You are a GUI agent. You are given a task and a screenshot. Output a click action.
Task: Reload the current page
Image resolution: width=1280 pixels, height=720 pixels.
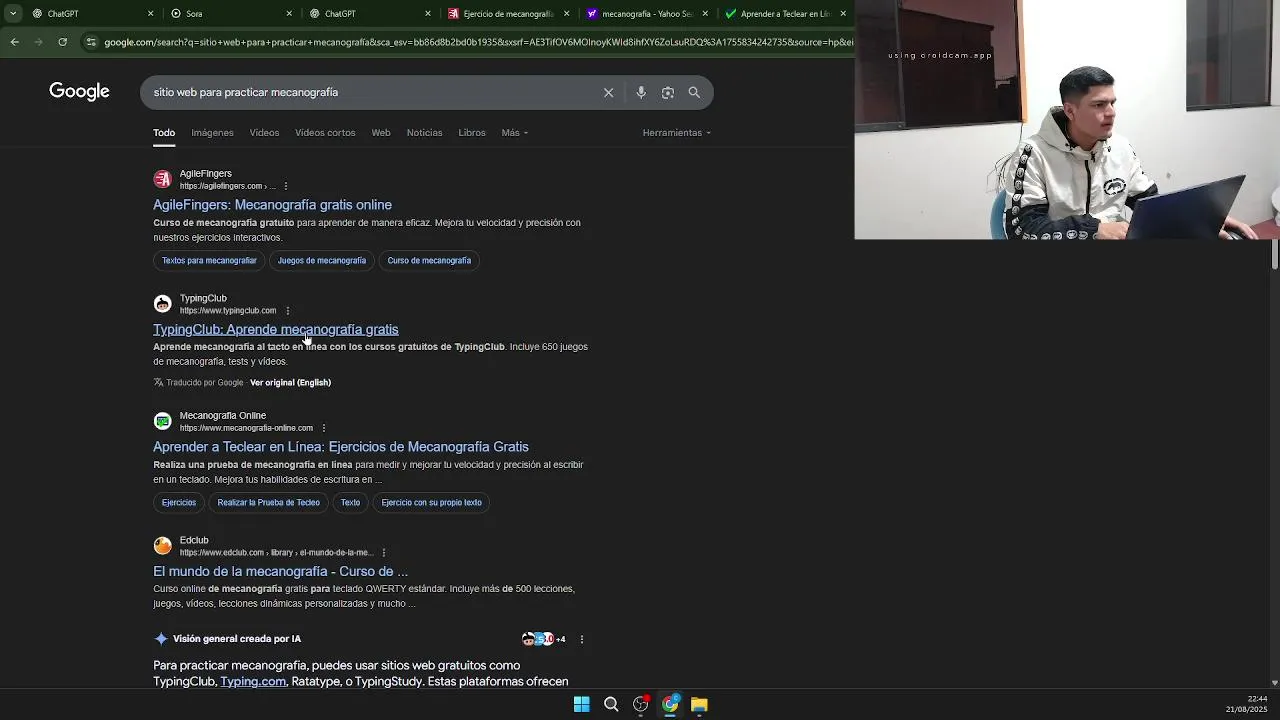click(x=62, y=42)
